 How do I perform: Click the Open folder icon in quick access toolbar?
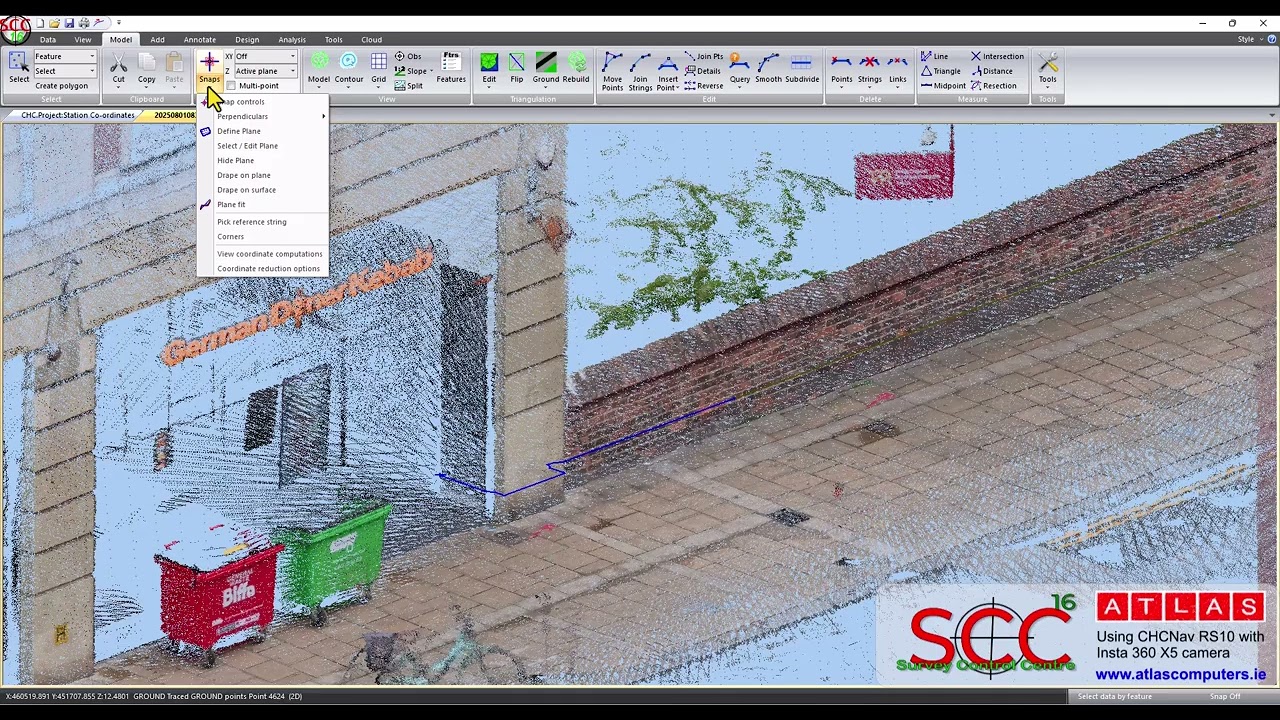click(54, 22)
